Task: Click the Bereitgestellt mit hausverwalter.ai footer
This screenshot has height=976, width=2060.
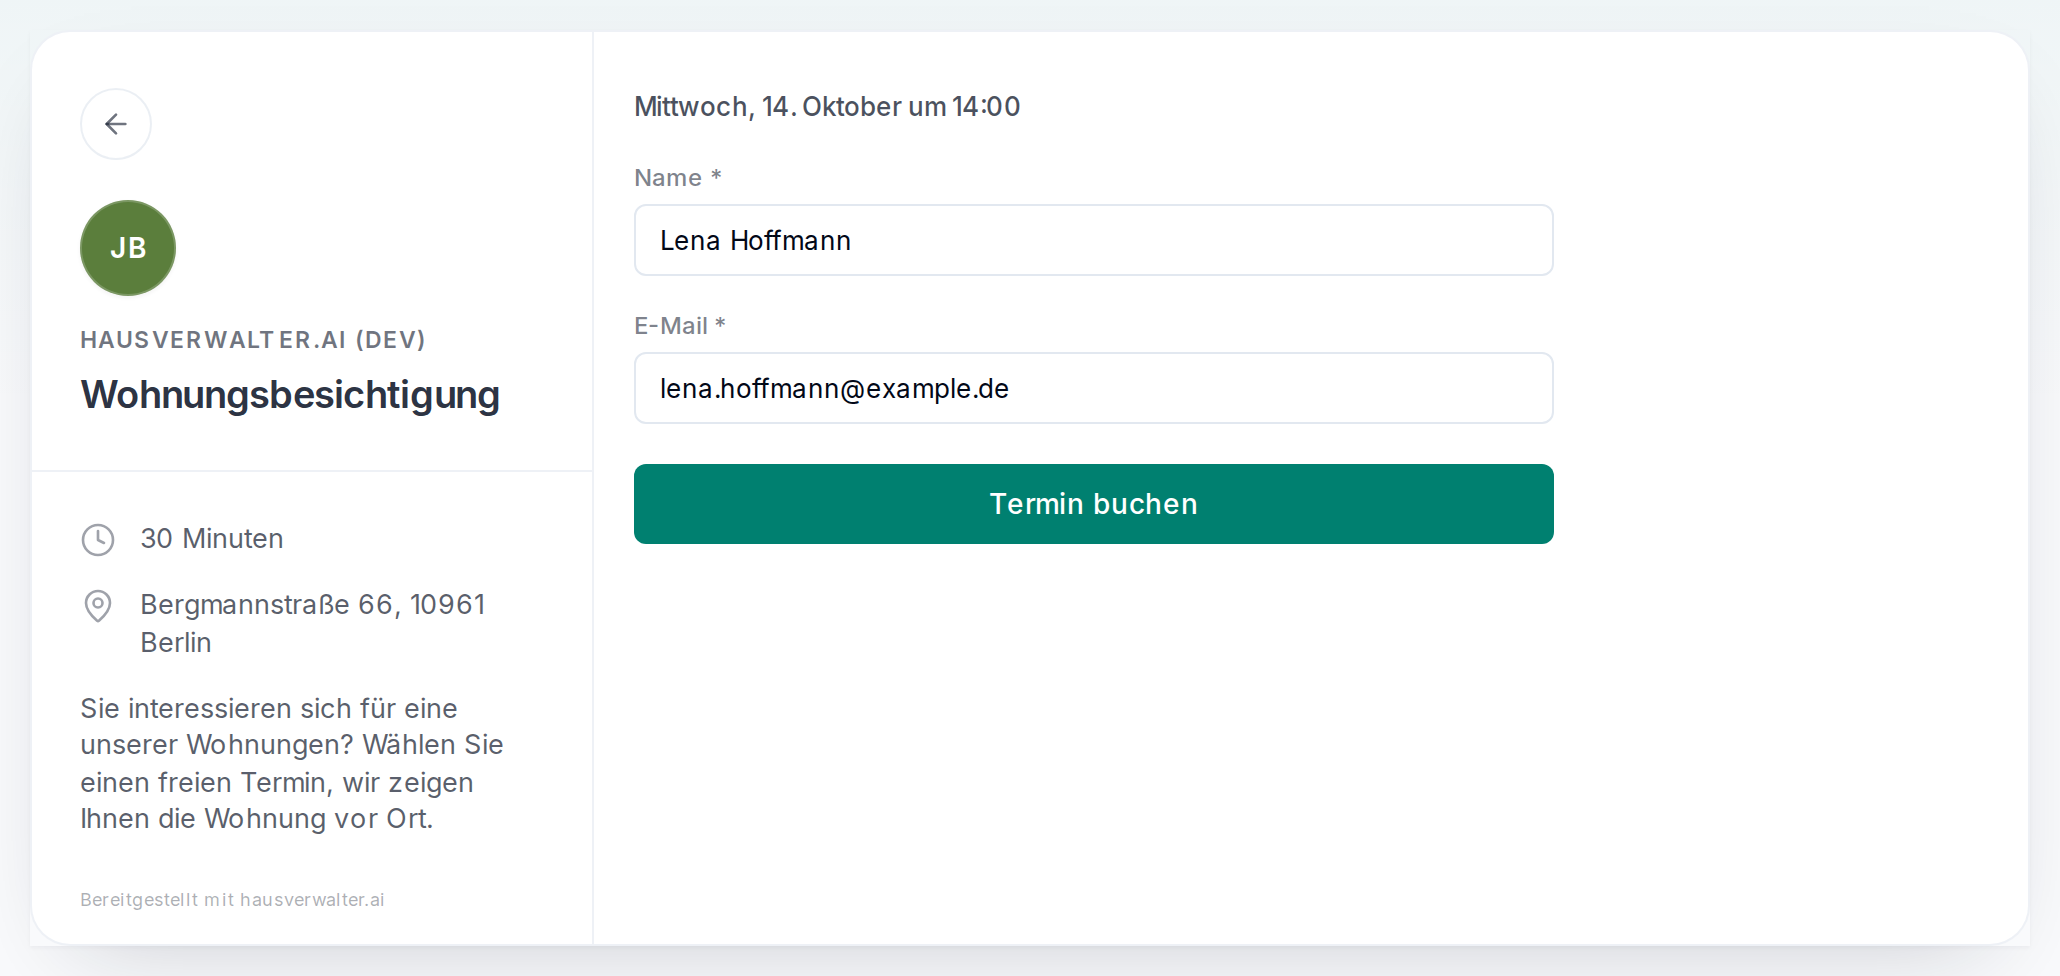Action: click(232, 900)
